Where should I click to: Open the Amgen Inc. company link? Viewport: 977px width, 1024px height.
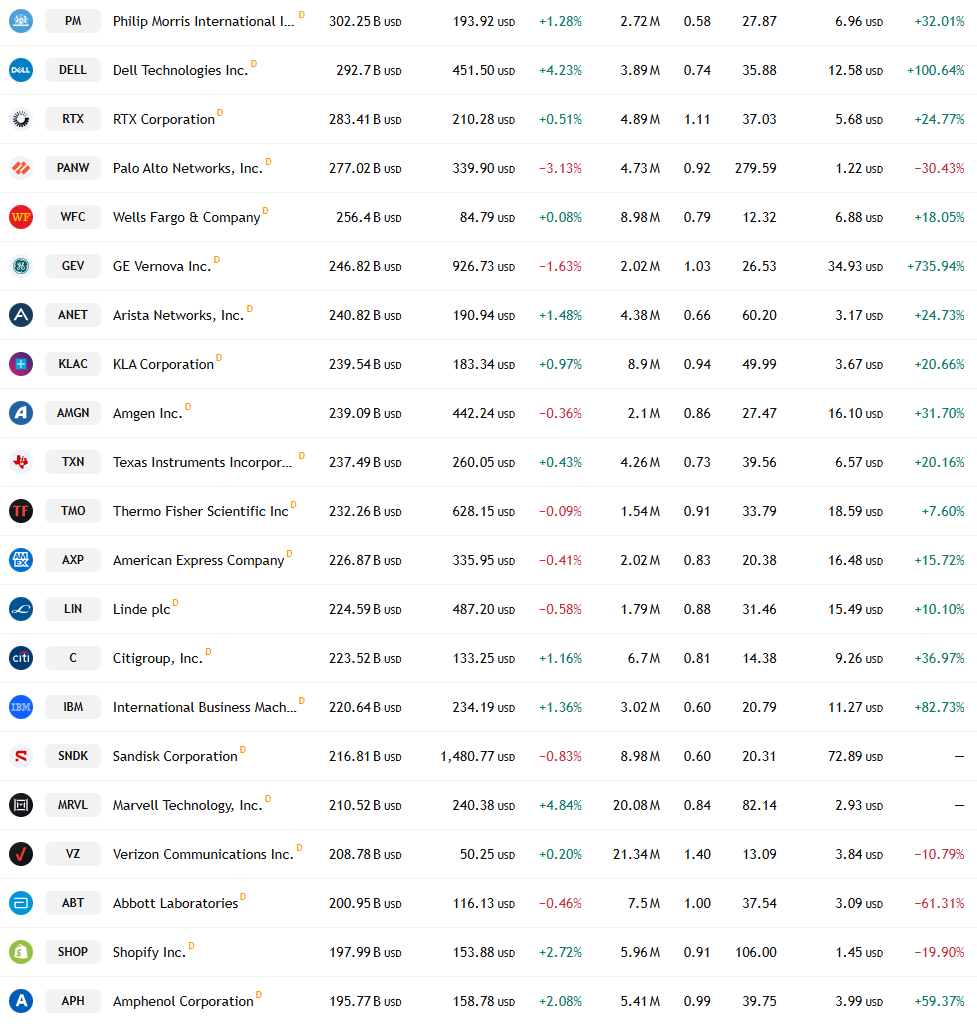[148, 413]
